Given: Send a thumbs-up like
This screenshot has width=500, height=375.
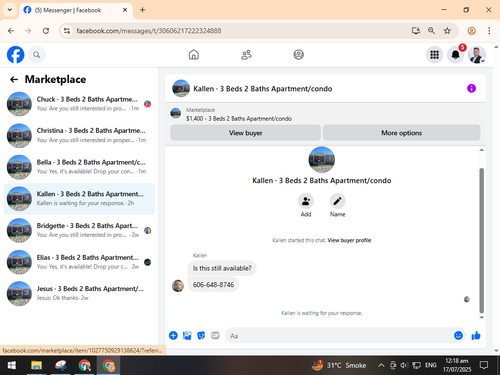Looking at the screenshot, I should click(476, 335).
